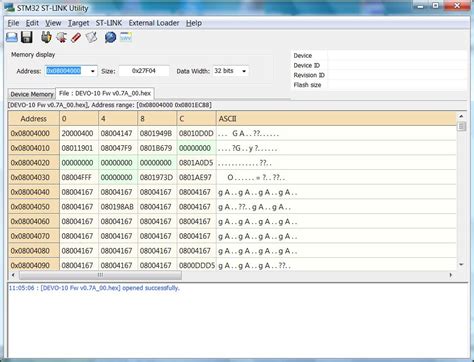Click address row 0x08004020

pyautogui.click(x=34, y=163)
